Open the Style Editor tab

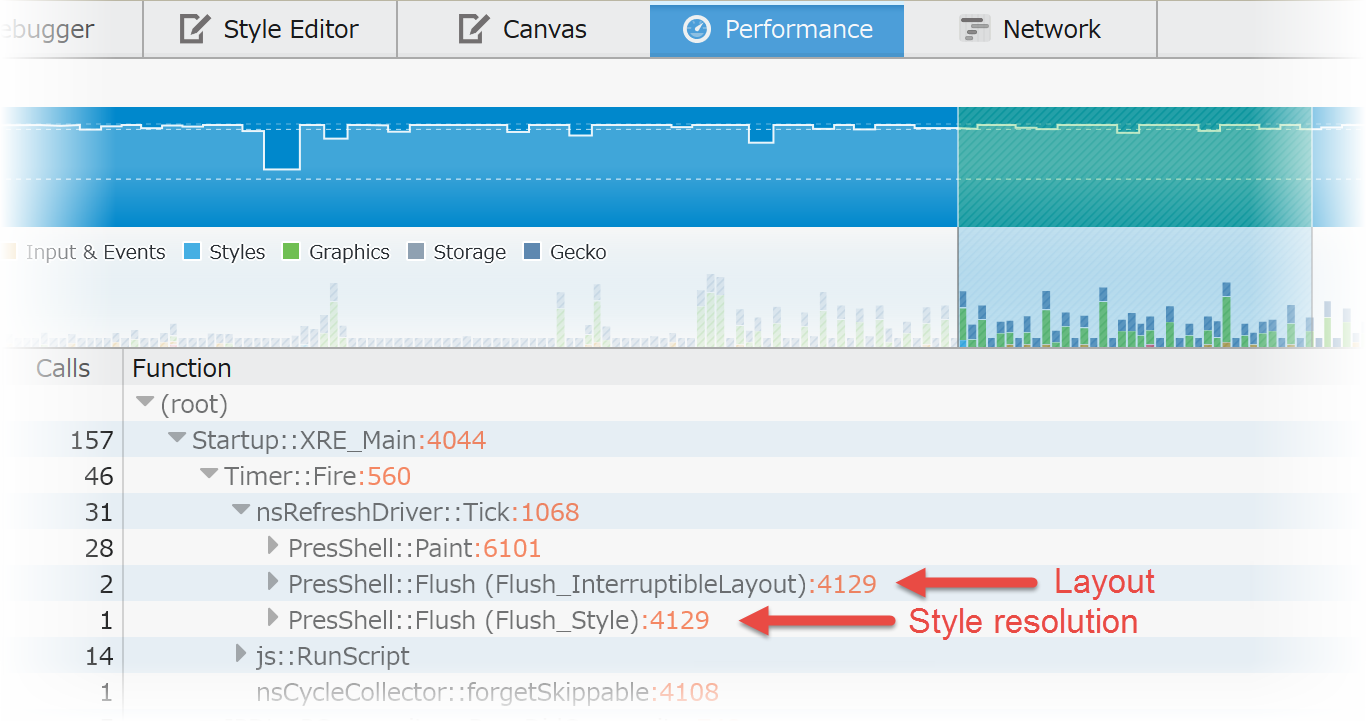point(270,29)
